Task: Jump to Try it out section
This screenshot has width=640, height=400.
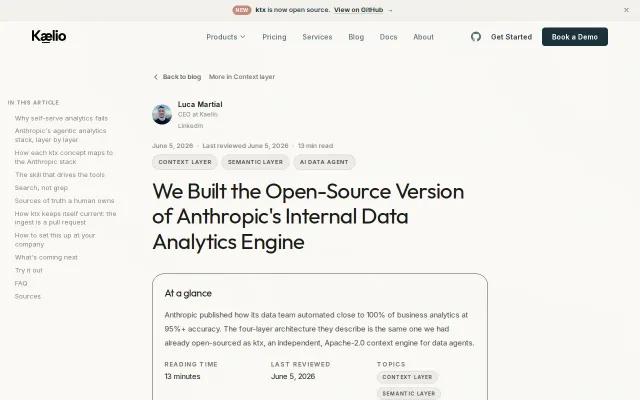Action: point(29,270)
